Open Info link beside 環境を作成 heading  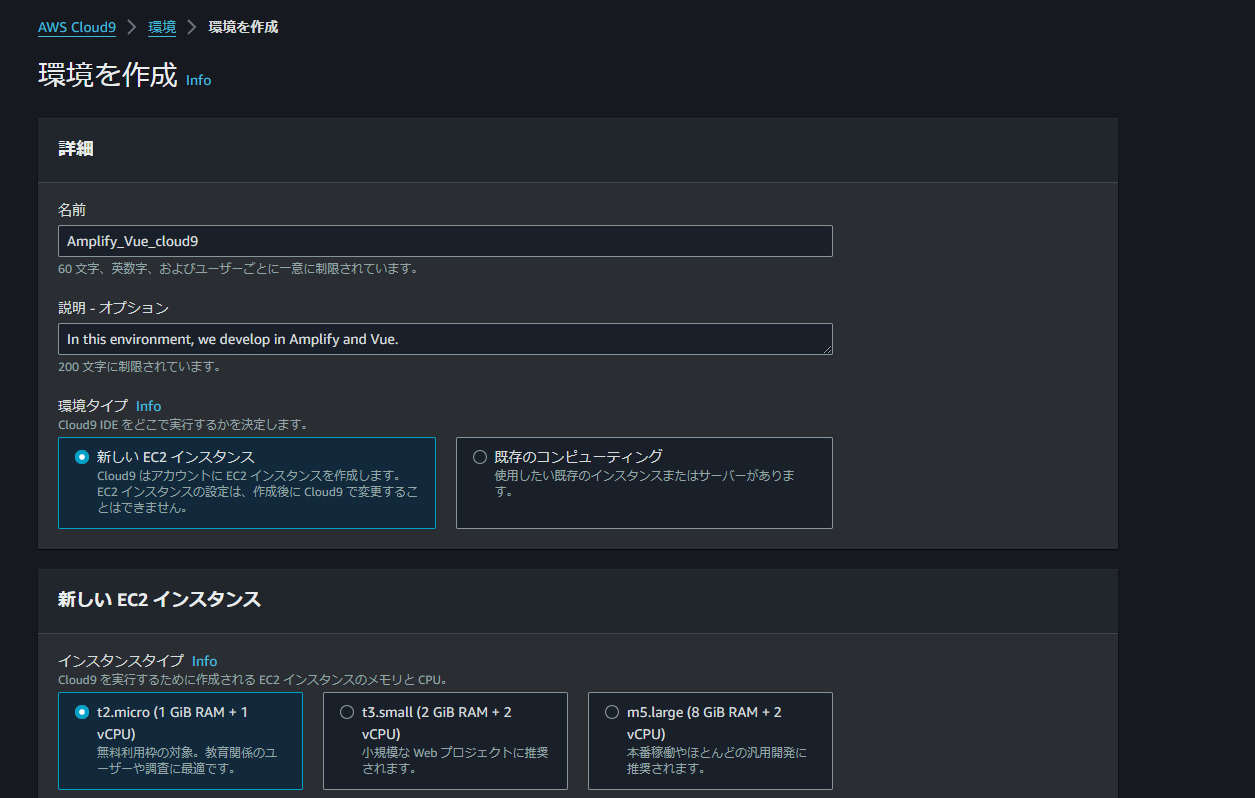tap(198, 80)
